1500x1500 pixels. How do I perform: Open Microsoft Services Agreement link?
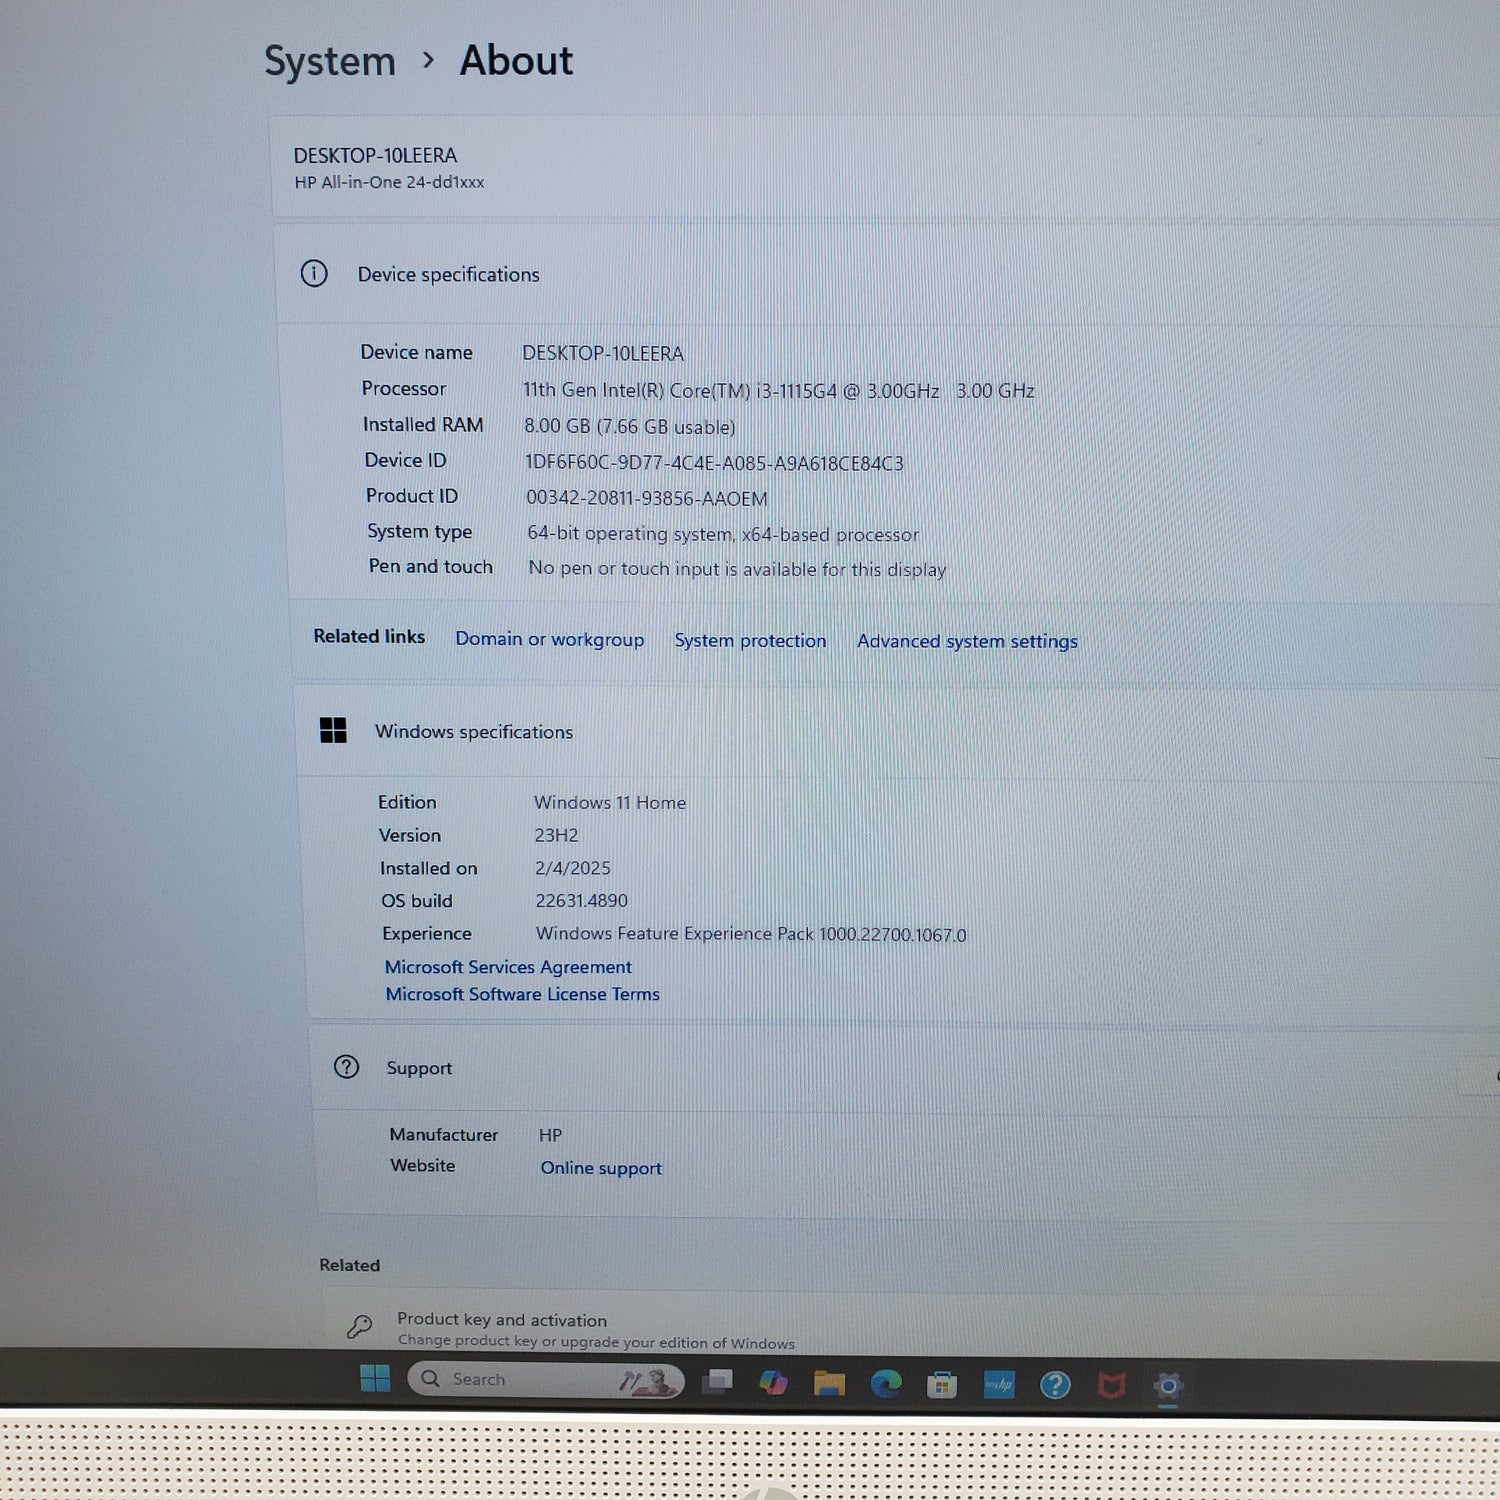[x=508, y=967]
